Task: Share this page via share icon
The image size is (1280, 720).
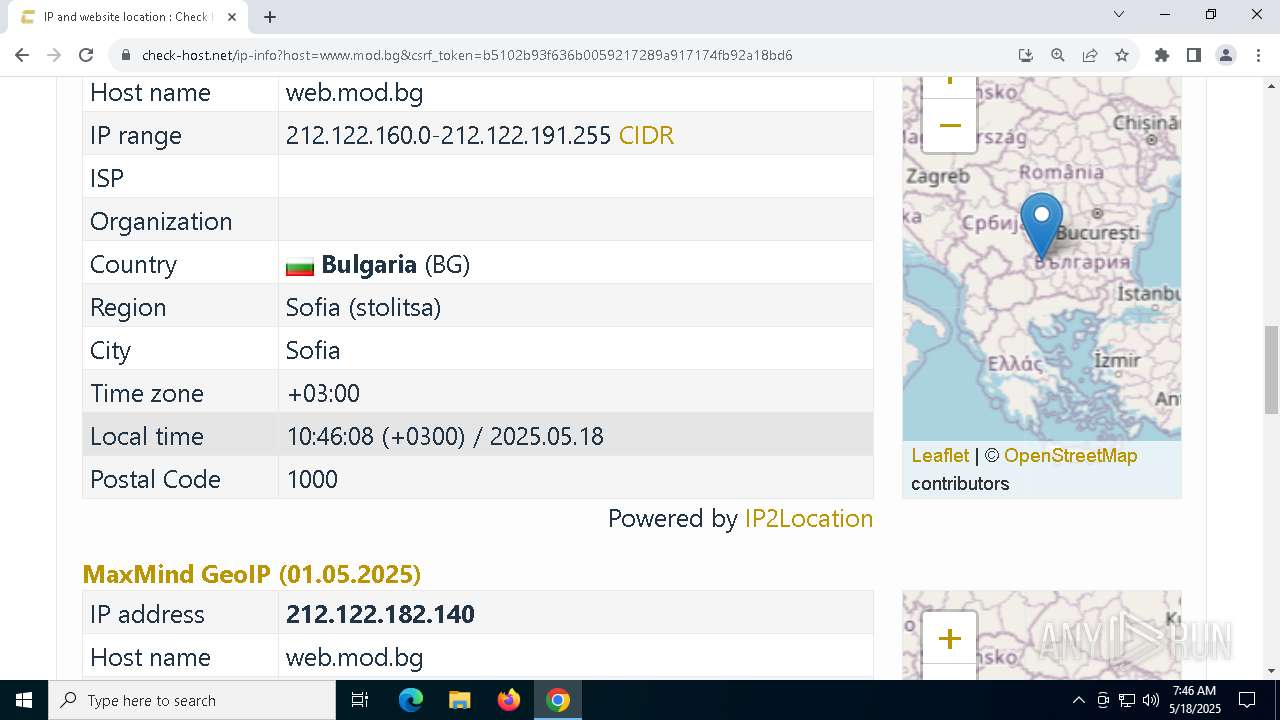Action: tap(1089, 55)
